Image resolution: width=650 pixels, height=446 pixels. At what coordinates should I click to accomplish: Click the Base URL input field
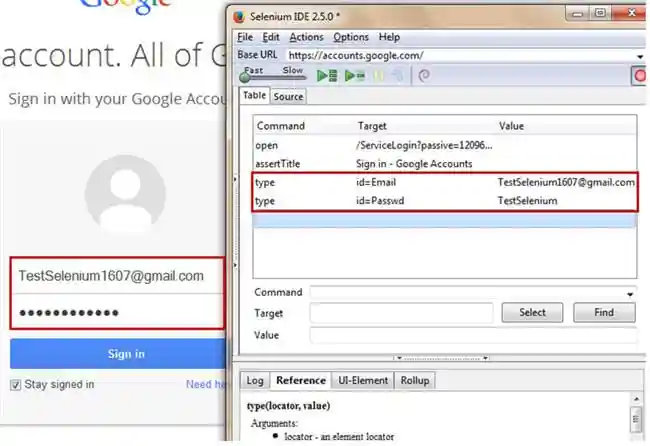pos(460,56)
